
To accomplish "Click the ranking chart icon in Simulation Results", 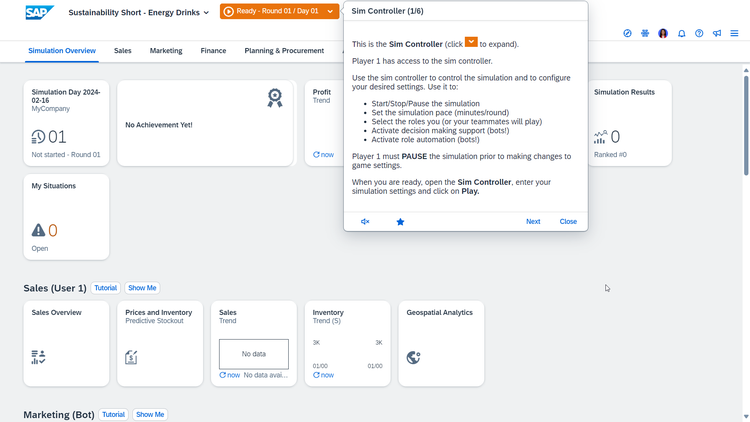I will (601, 137).
